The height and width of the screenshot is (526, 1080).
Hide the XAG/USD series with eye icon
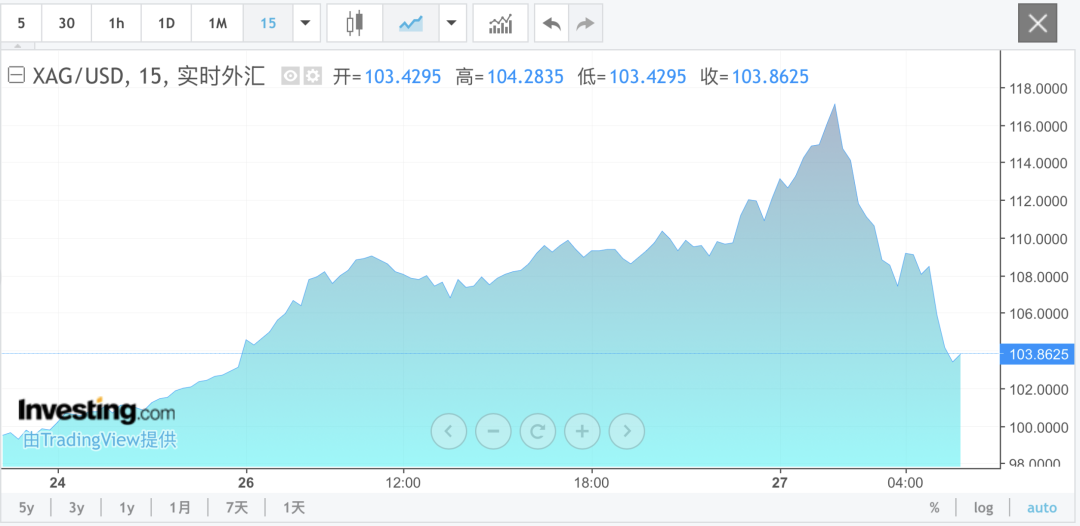pyautogui.click(x=290, y=76)
